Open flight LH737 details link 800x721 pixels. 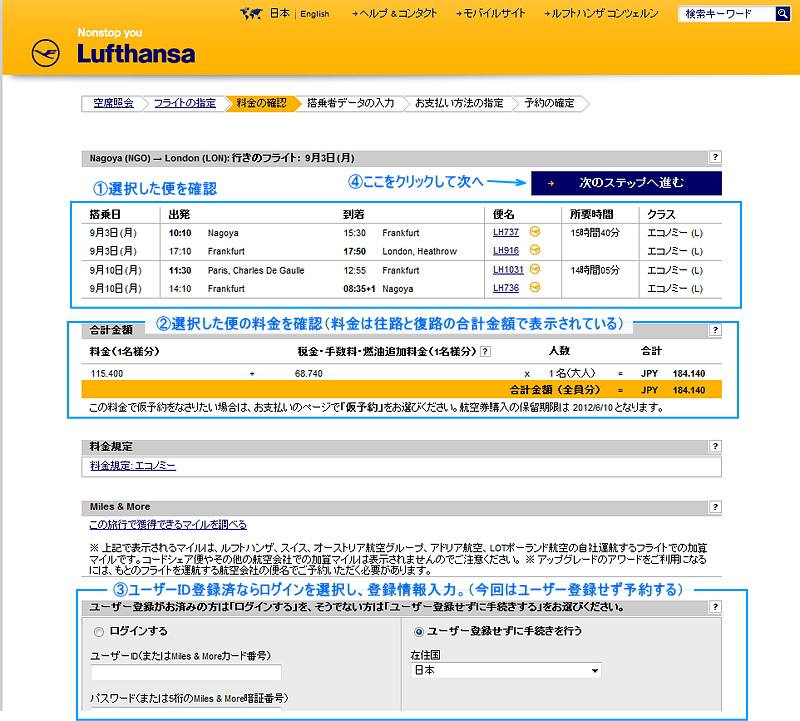coord(506,232)
